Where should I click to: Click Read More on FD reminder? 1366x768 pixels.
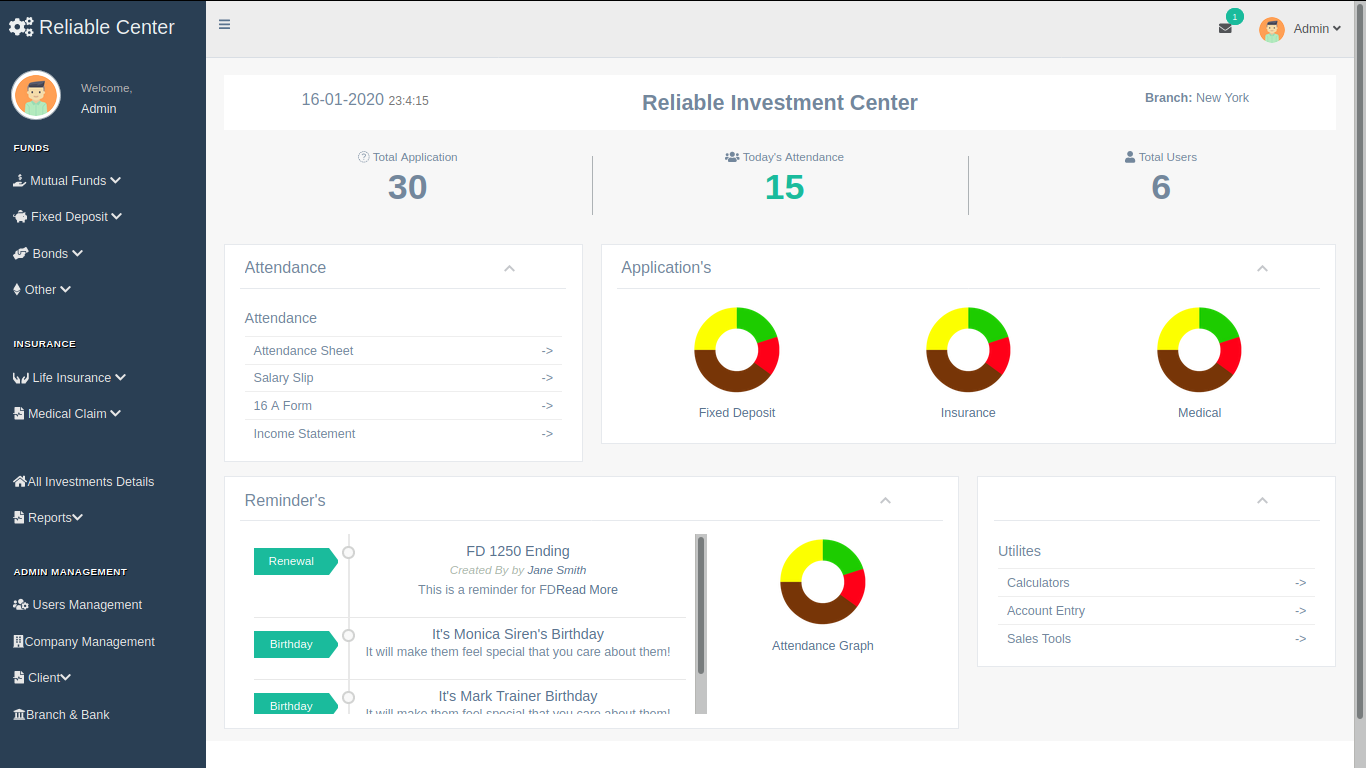[x=587, y=590]
